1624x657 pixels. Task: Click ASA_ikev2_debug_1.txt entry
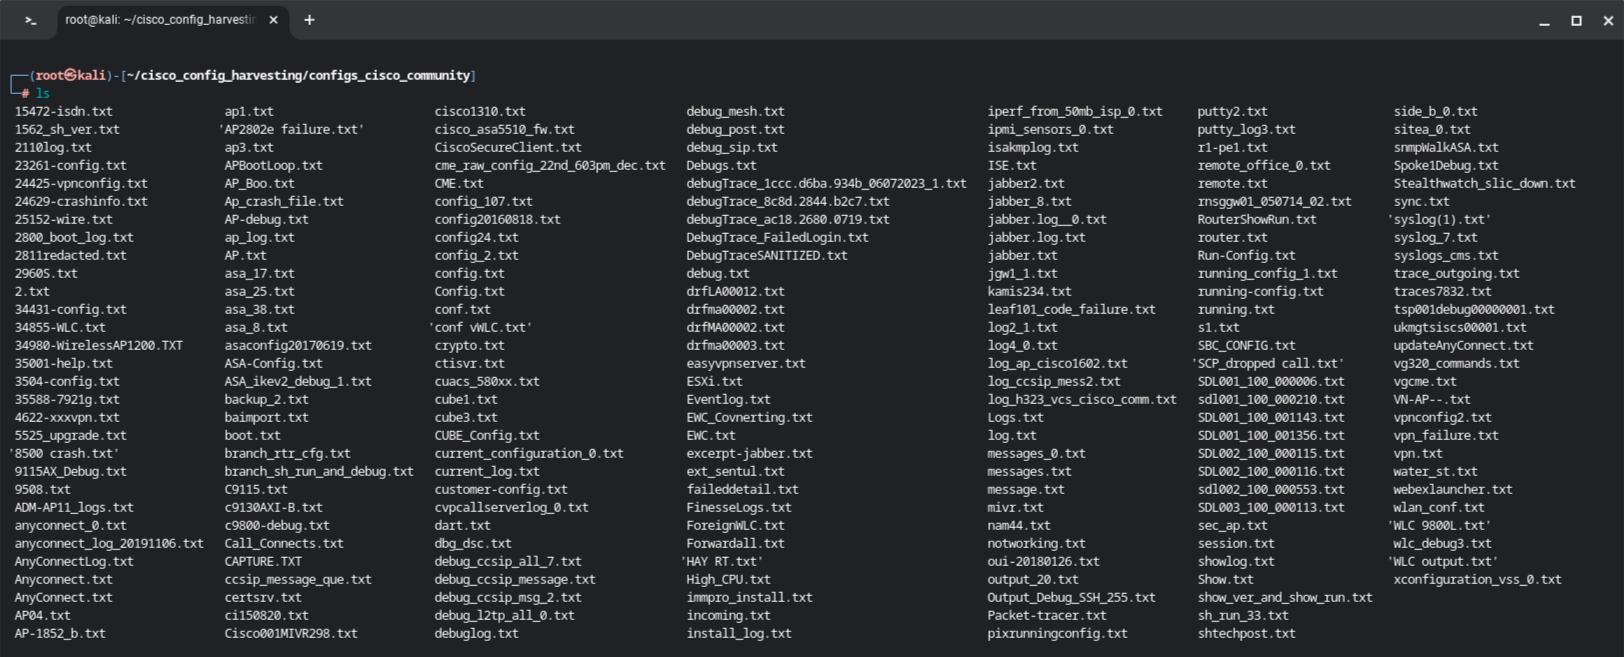[x=298, y=382]
